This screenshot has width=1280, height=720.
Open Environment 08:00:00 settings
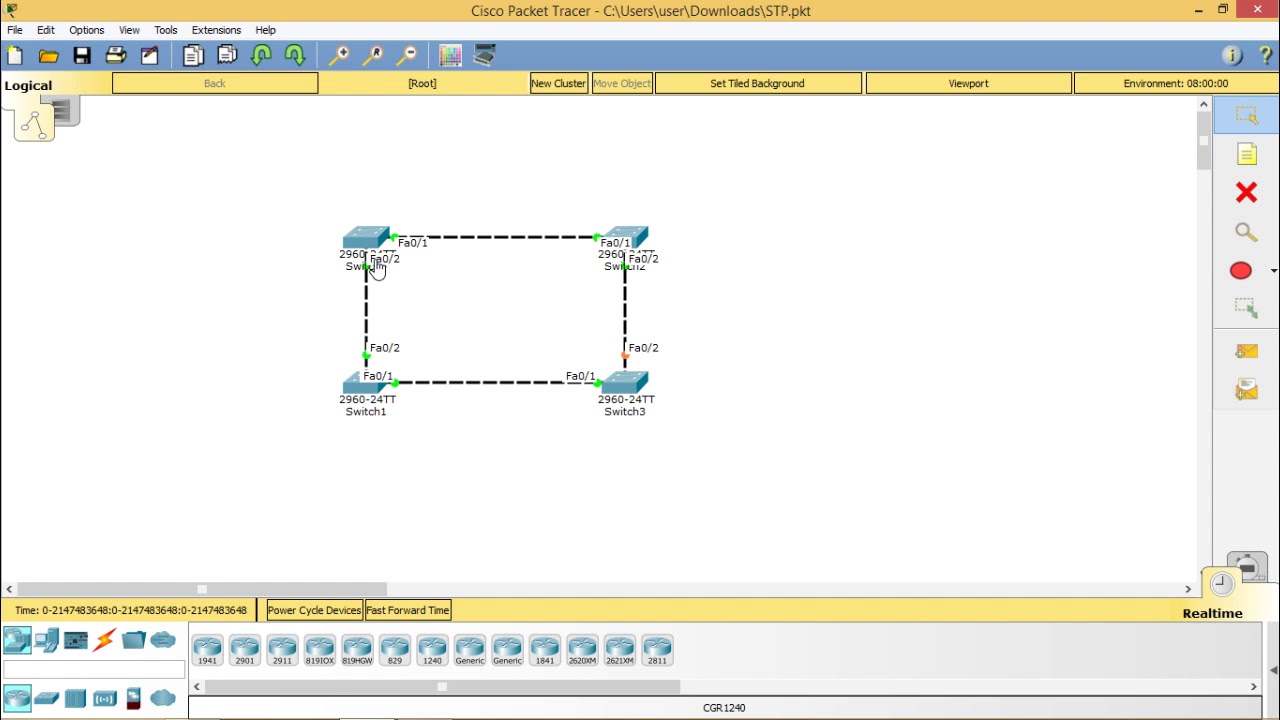pyautogui.click(x=1175, y=83)
